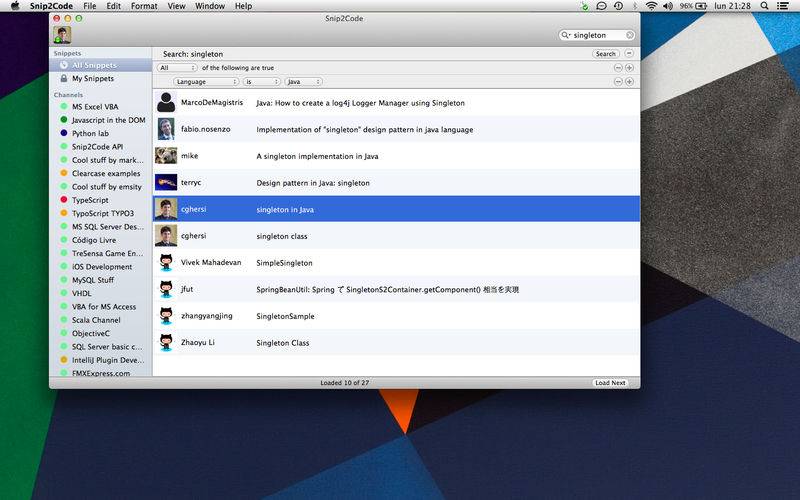The image size is (800, 500).
Task: Open the Window menu
Action: pyautogui.click(x=210, y=6)
